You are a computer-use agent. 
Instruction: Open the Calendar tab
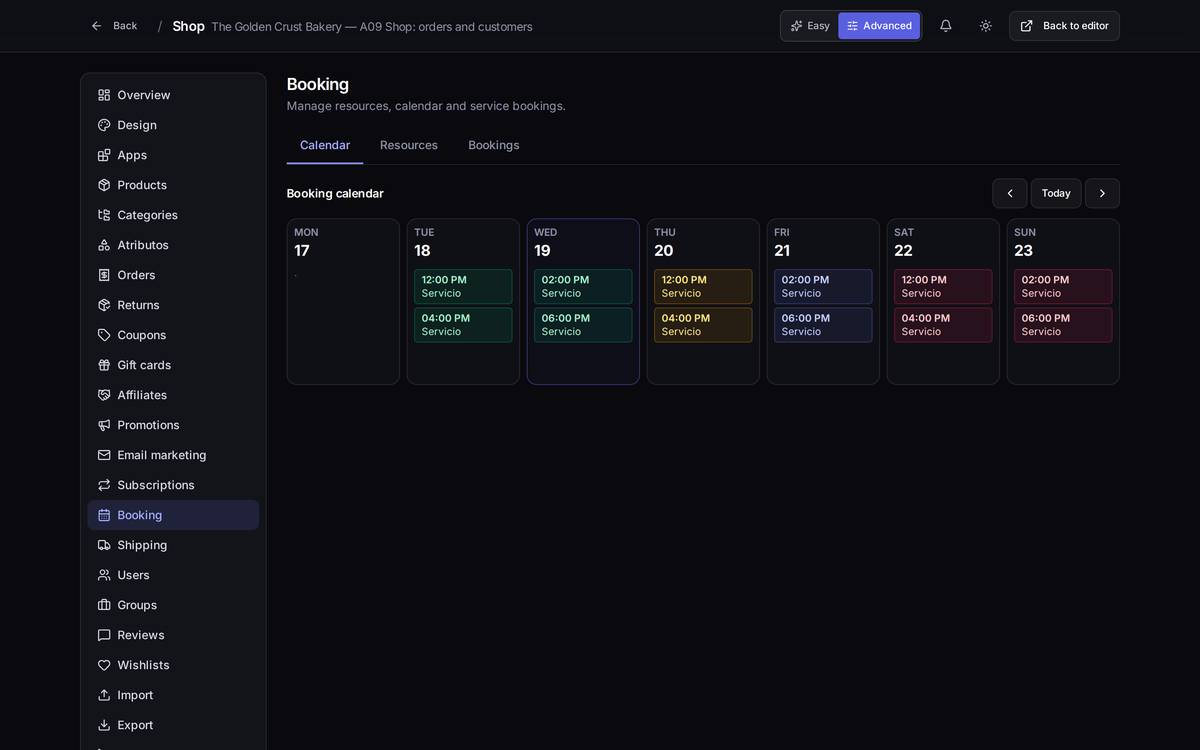(x=325, y=145)
